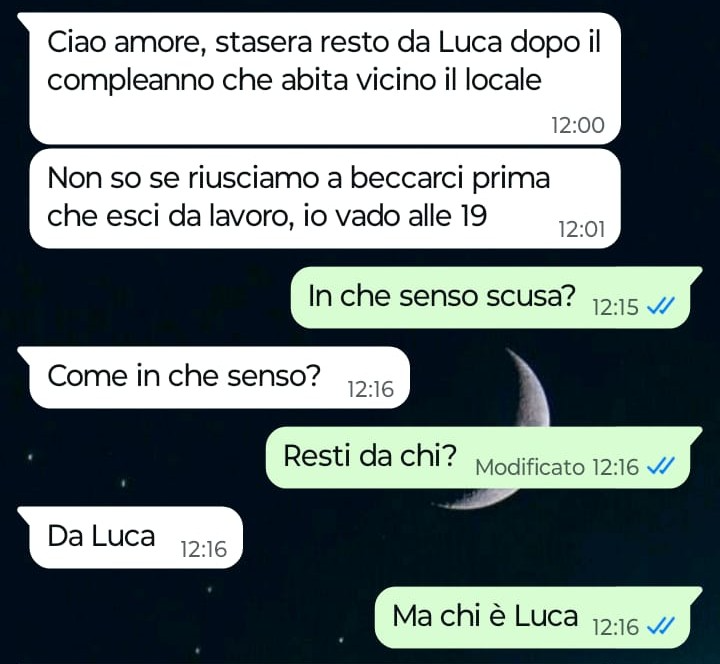Tap the 'Da Luca' received message
720x664 pixels.
click(130, 537)
